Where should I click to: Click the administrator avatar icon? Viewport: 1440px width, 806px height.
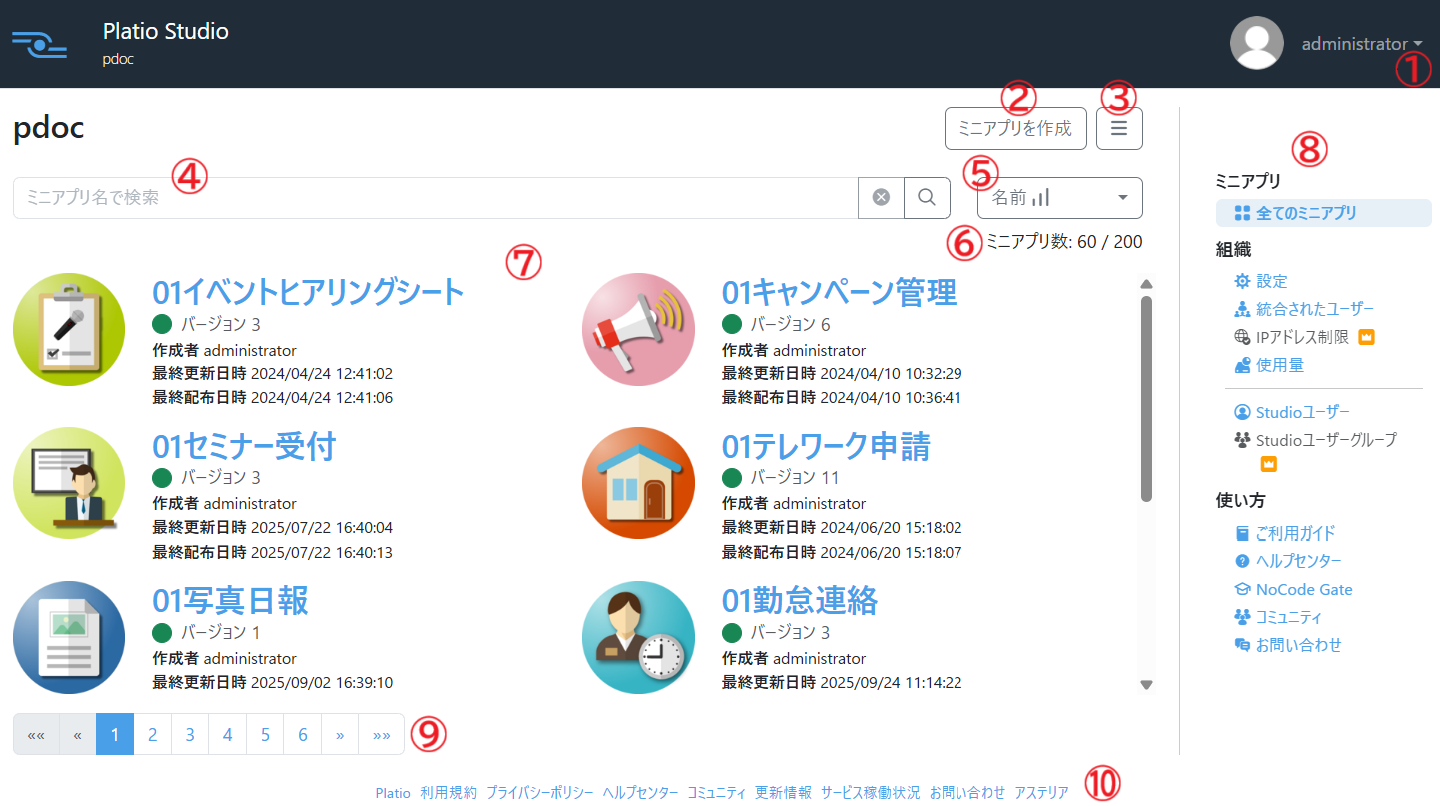tap(1256, 43)
